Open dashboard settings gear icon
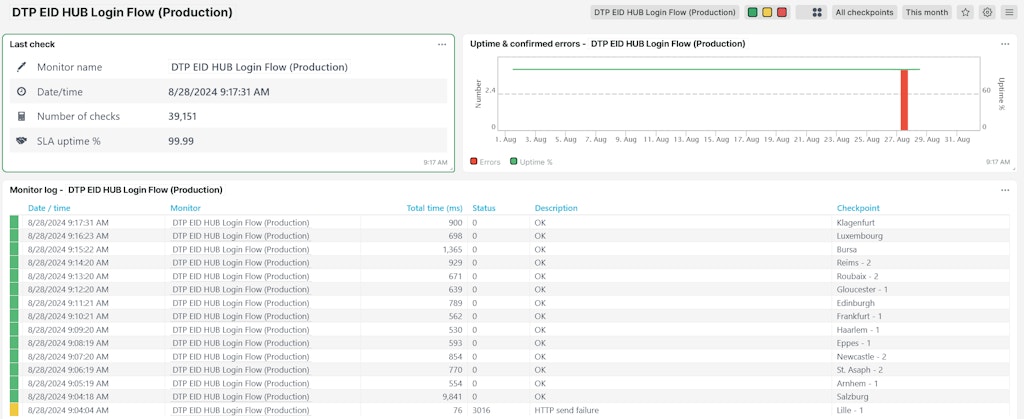 987,13
